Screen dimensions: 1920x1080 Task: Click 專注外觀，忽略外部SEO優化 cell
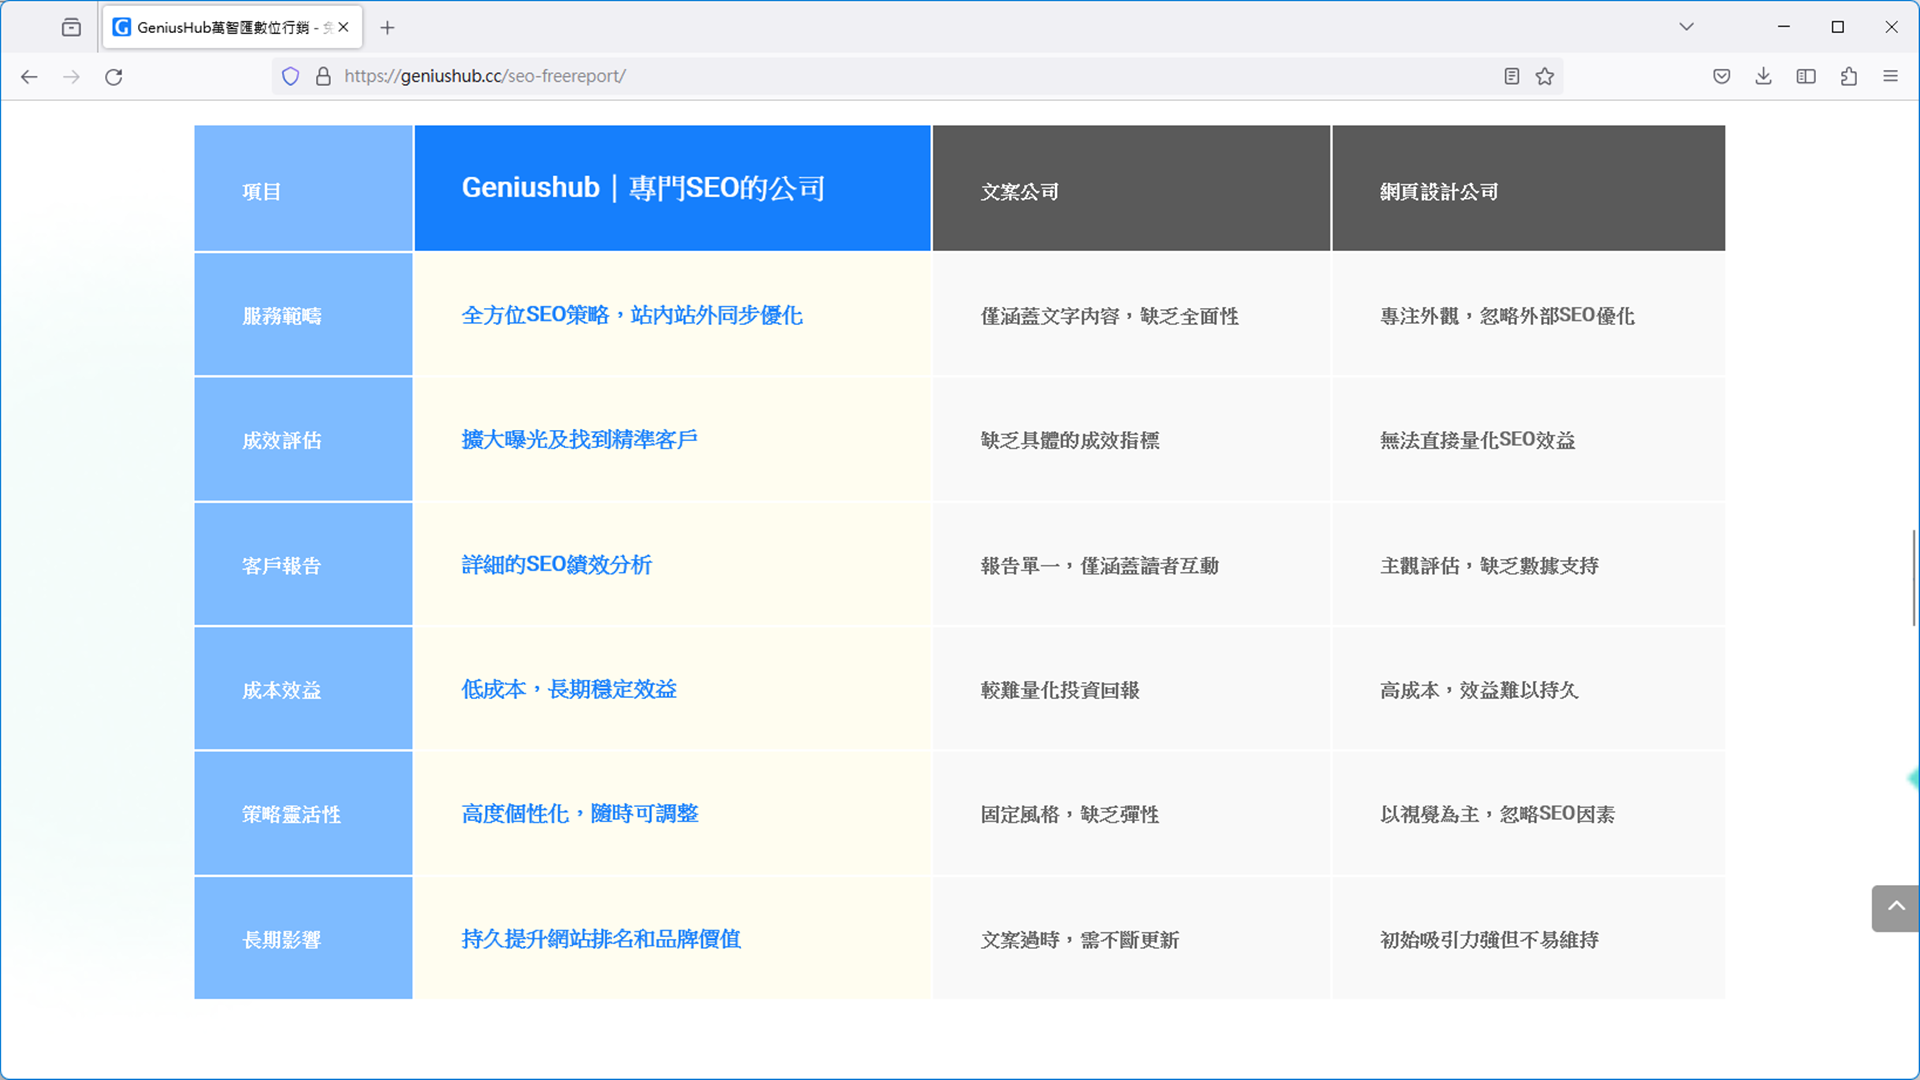[x=1528, y=315]
